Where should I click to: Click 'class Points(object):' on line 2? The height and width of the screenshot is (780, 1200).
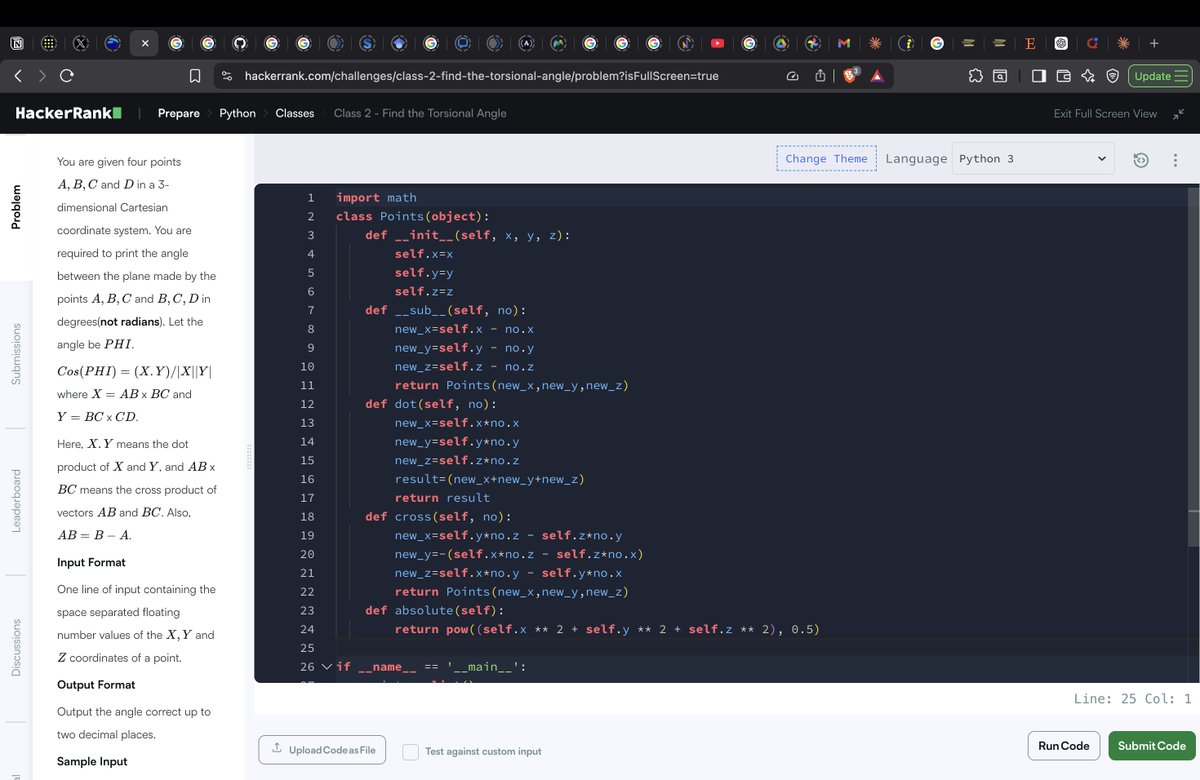point(413,216)
